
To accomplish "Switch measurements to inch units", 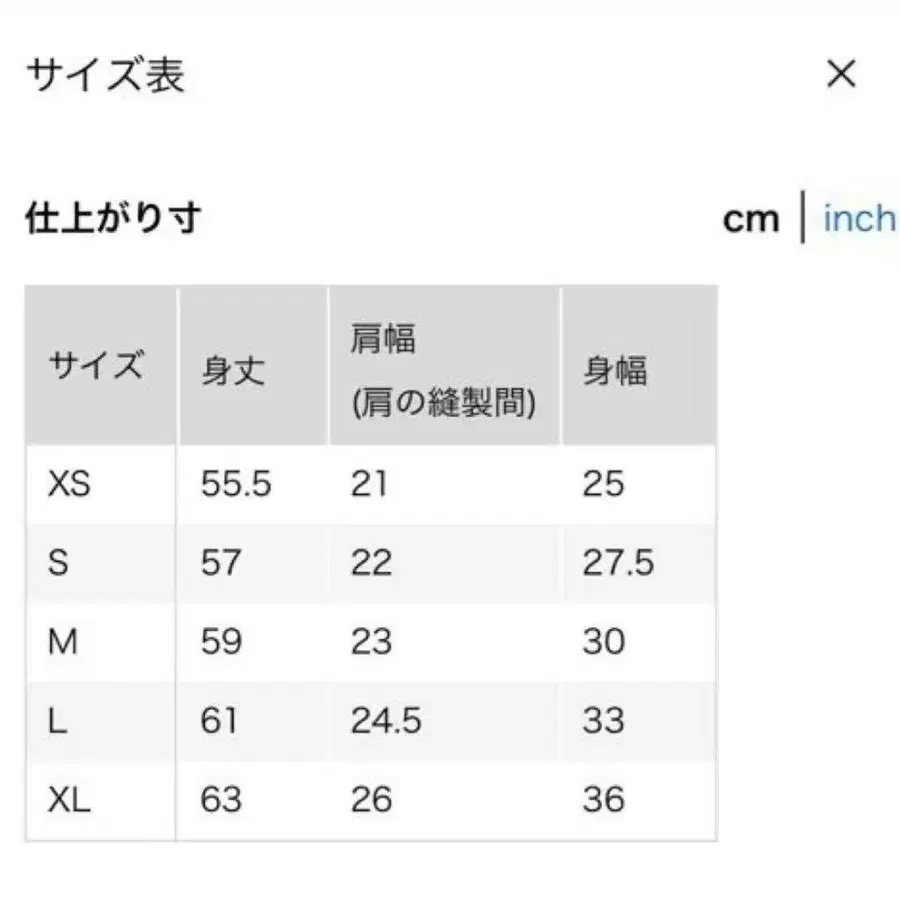I will pos(857,220).
